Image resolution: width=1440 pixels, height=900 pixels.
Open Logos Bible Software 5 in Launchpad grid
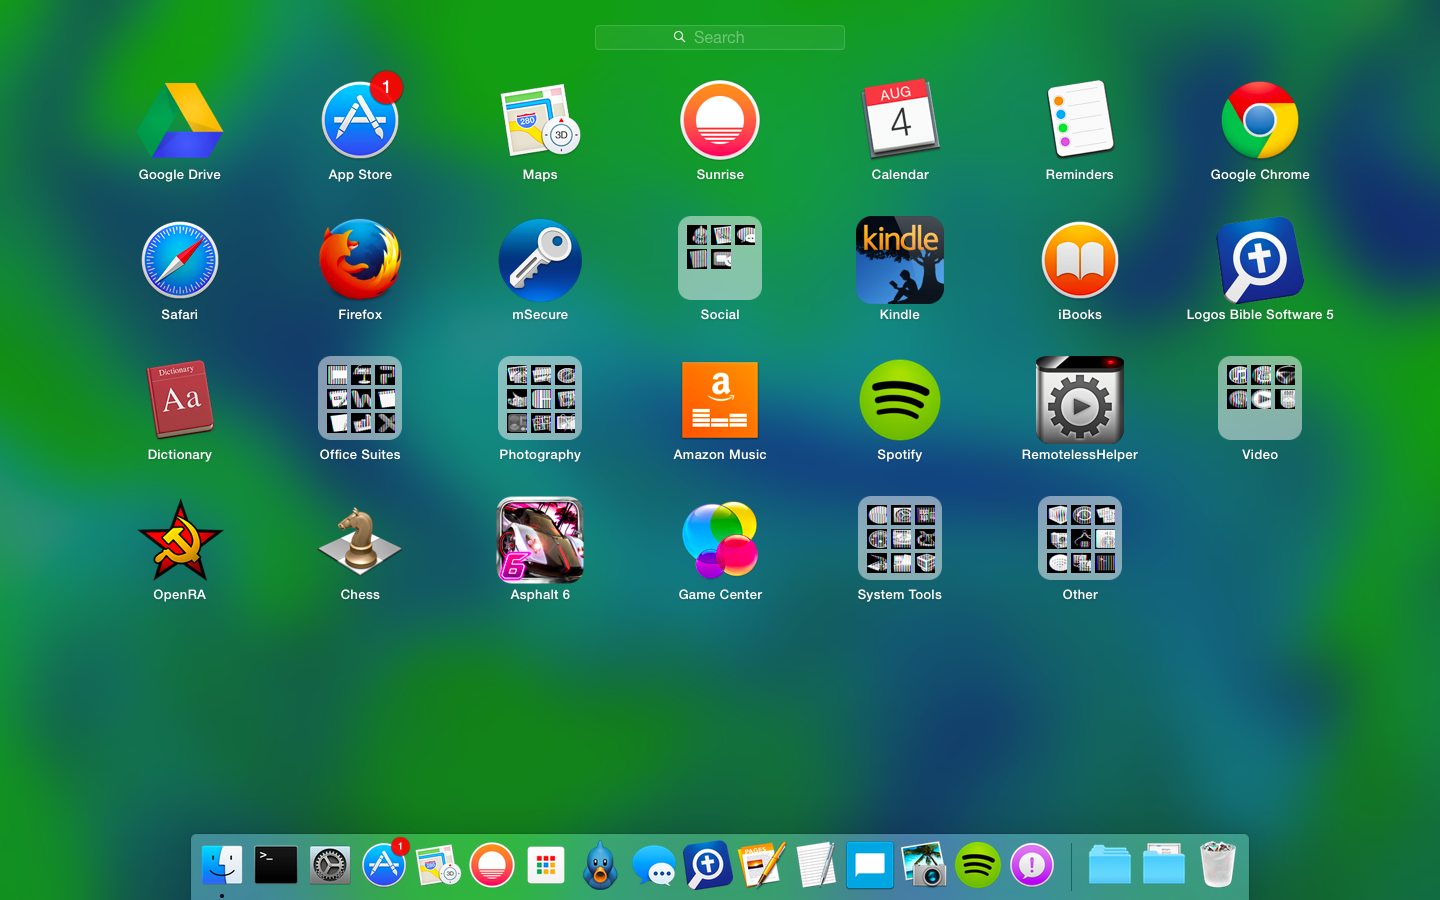pos(1260,260)
